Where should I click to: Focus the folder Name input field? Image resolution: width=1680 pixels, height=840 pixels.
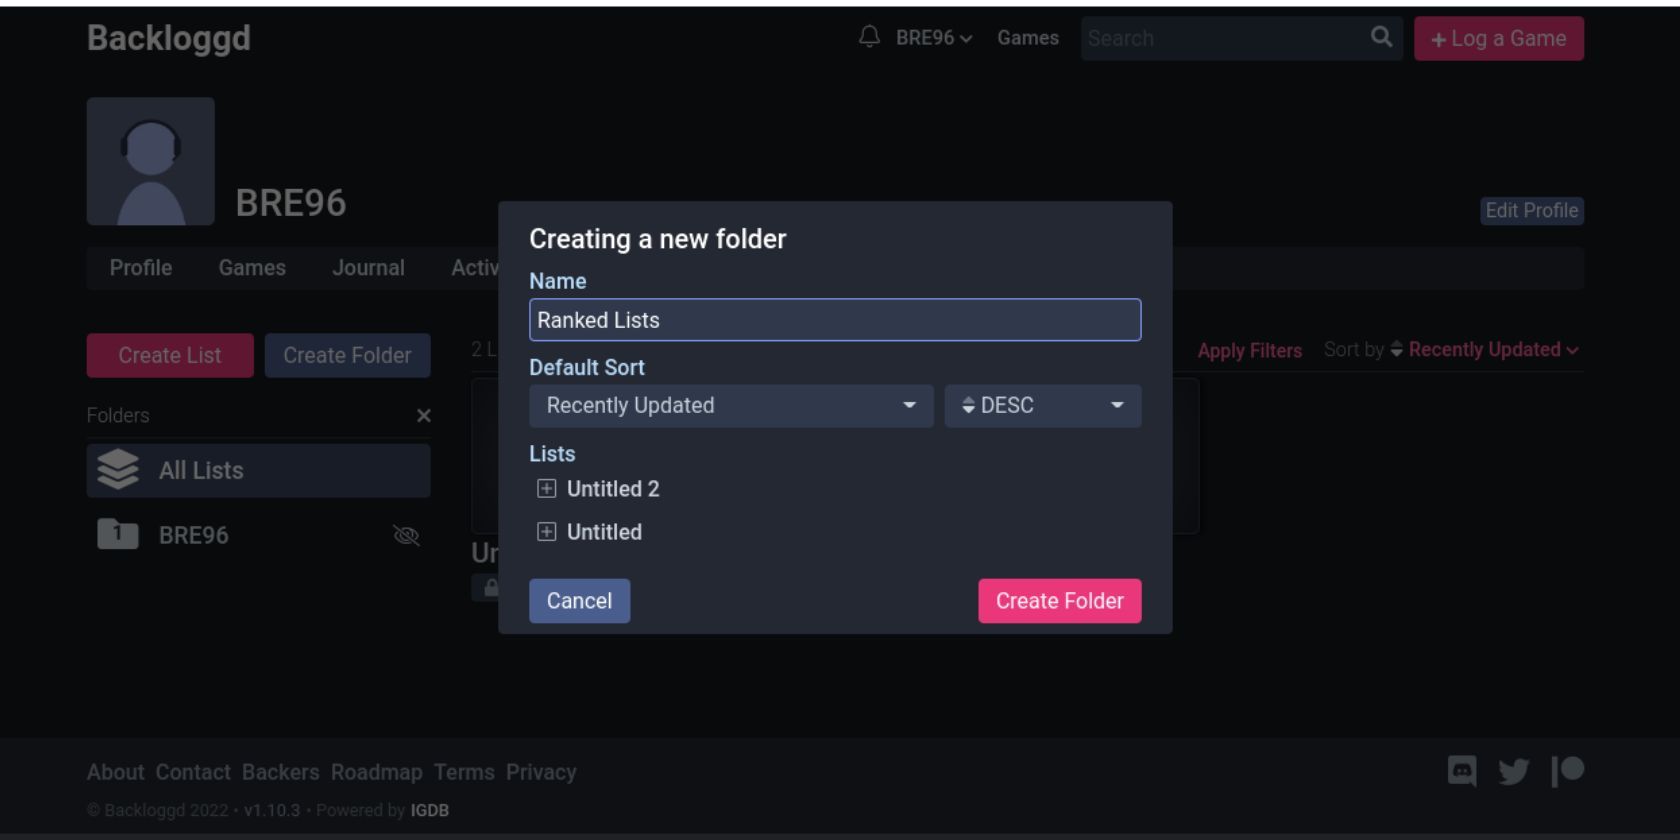point(835,320)
